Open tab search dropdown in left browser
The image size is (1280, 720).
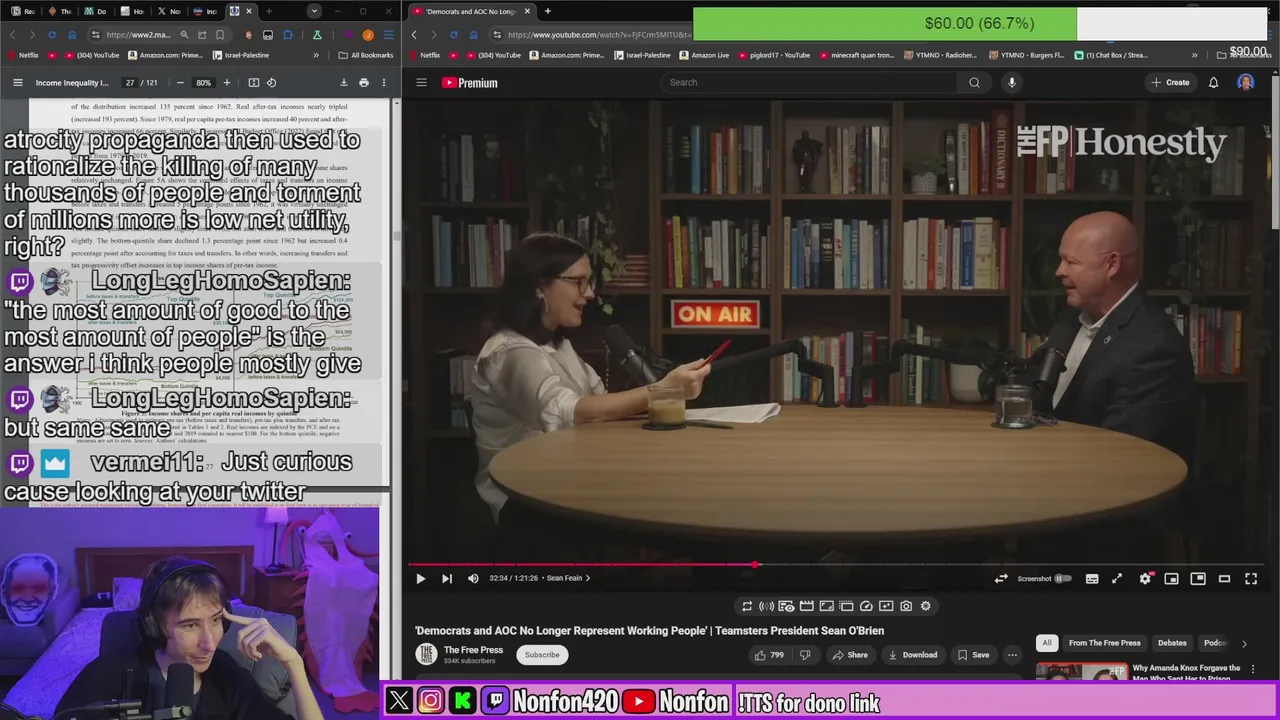tap(314, 11)
